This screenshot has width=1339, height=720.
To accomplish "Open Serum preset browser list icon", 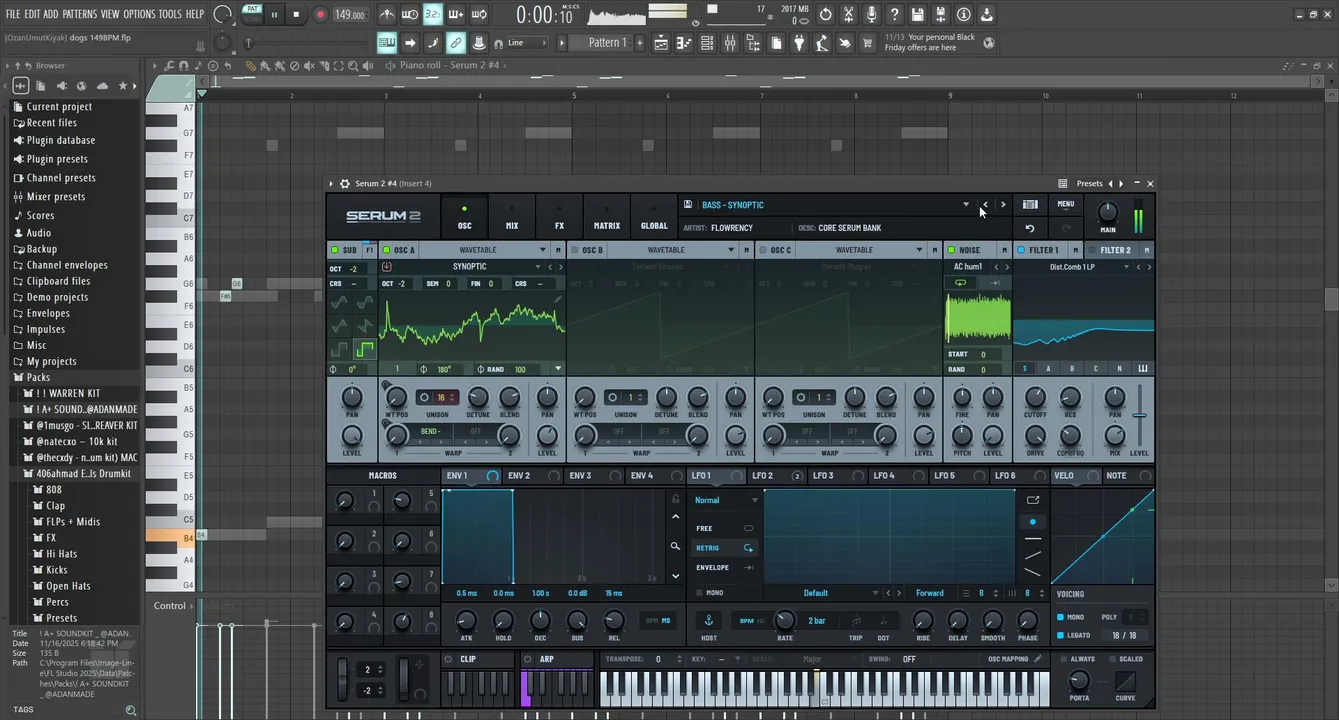I will pyautogui.click(x=1030, y=204).
